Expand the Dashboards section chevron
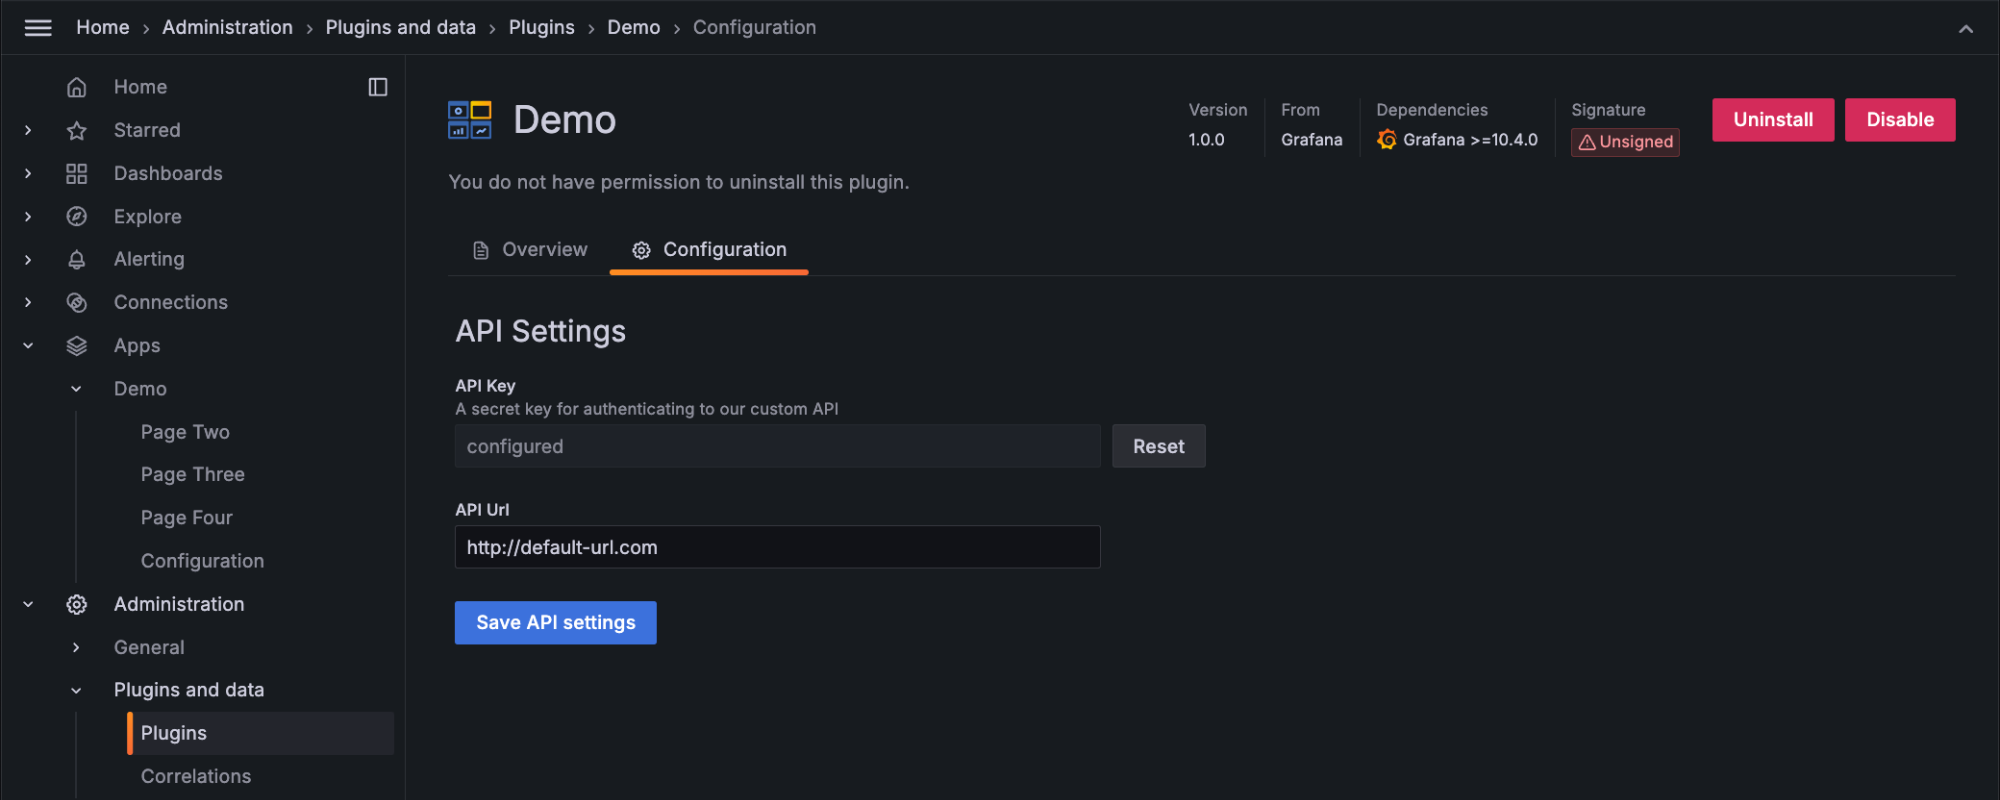This screenshot has width=2000, height=800. [28, 173]
